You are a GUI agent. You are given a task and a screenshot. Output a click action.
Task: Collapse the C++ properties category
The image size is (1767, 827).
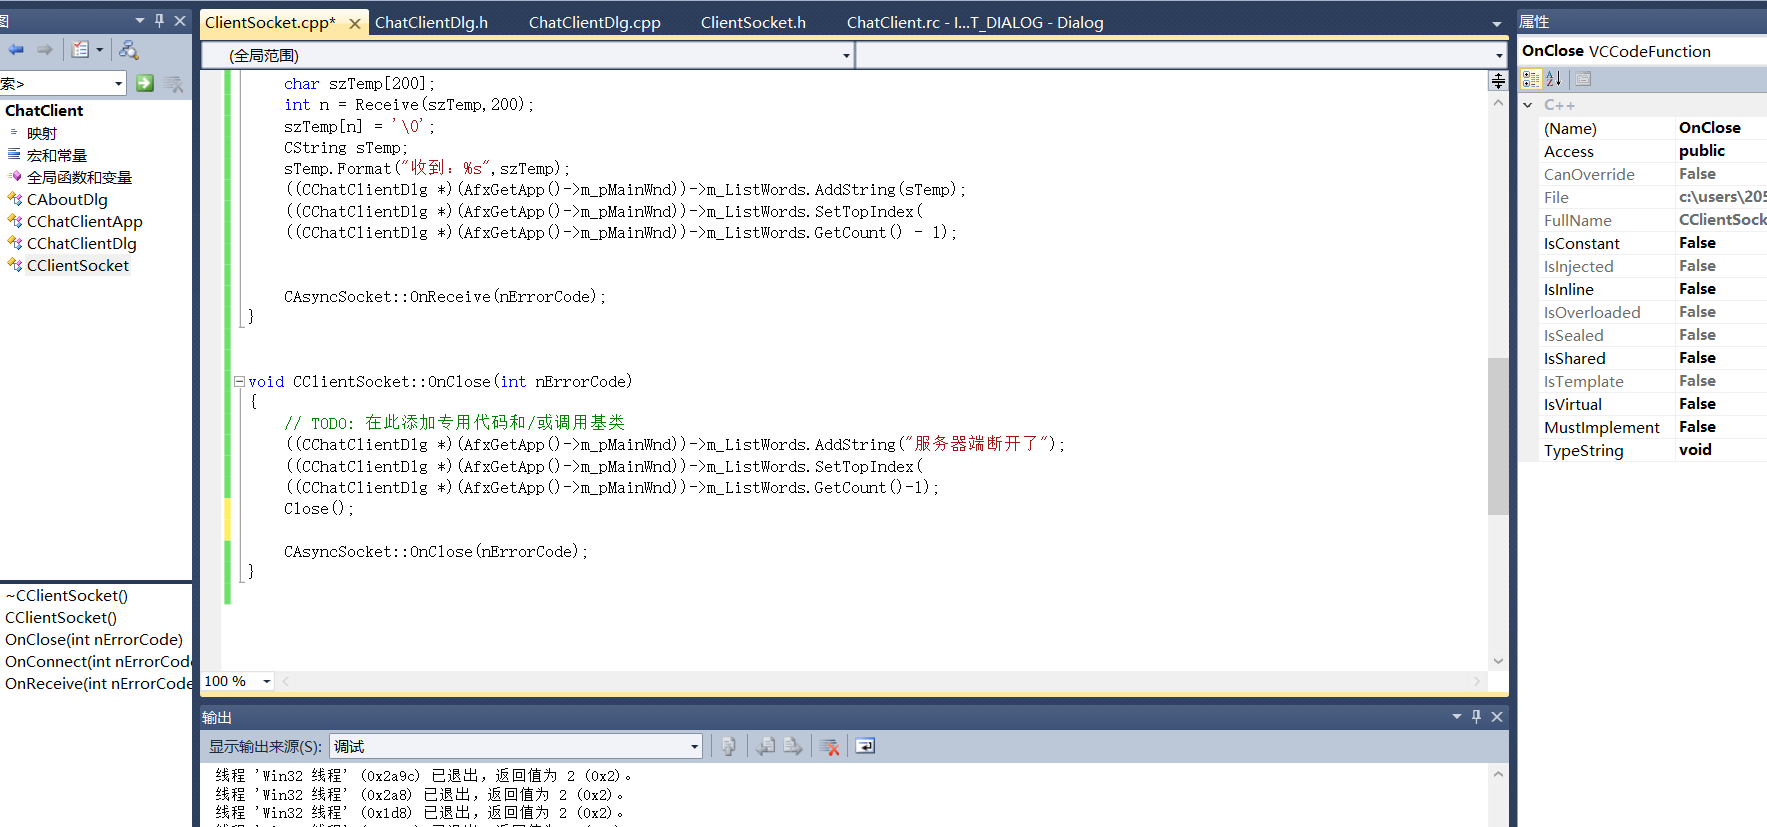click(x=1528, y=105)
